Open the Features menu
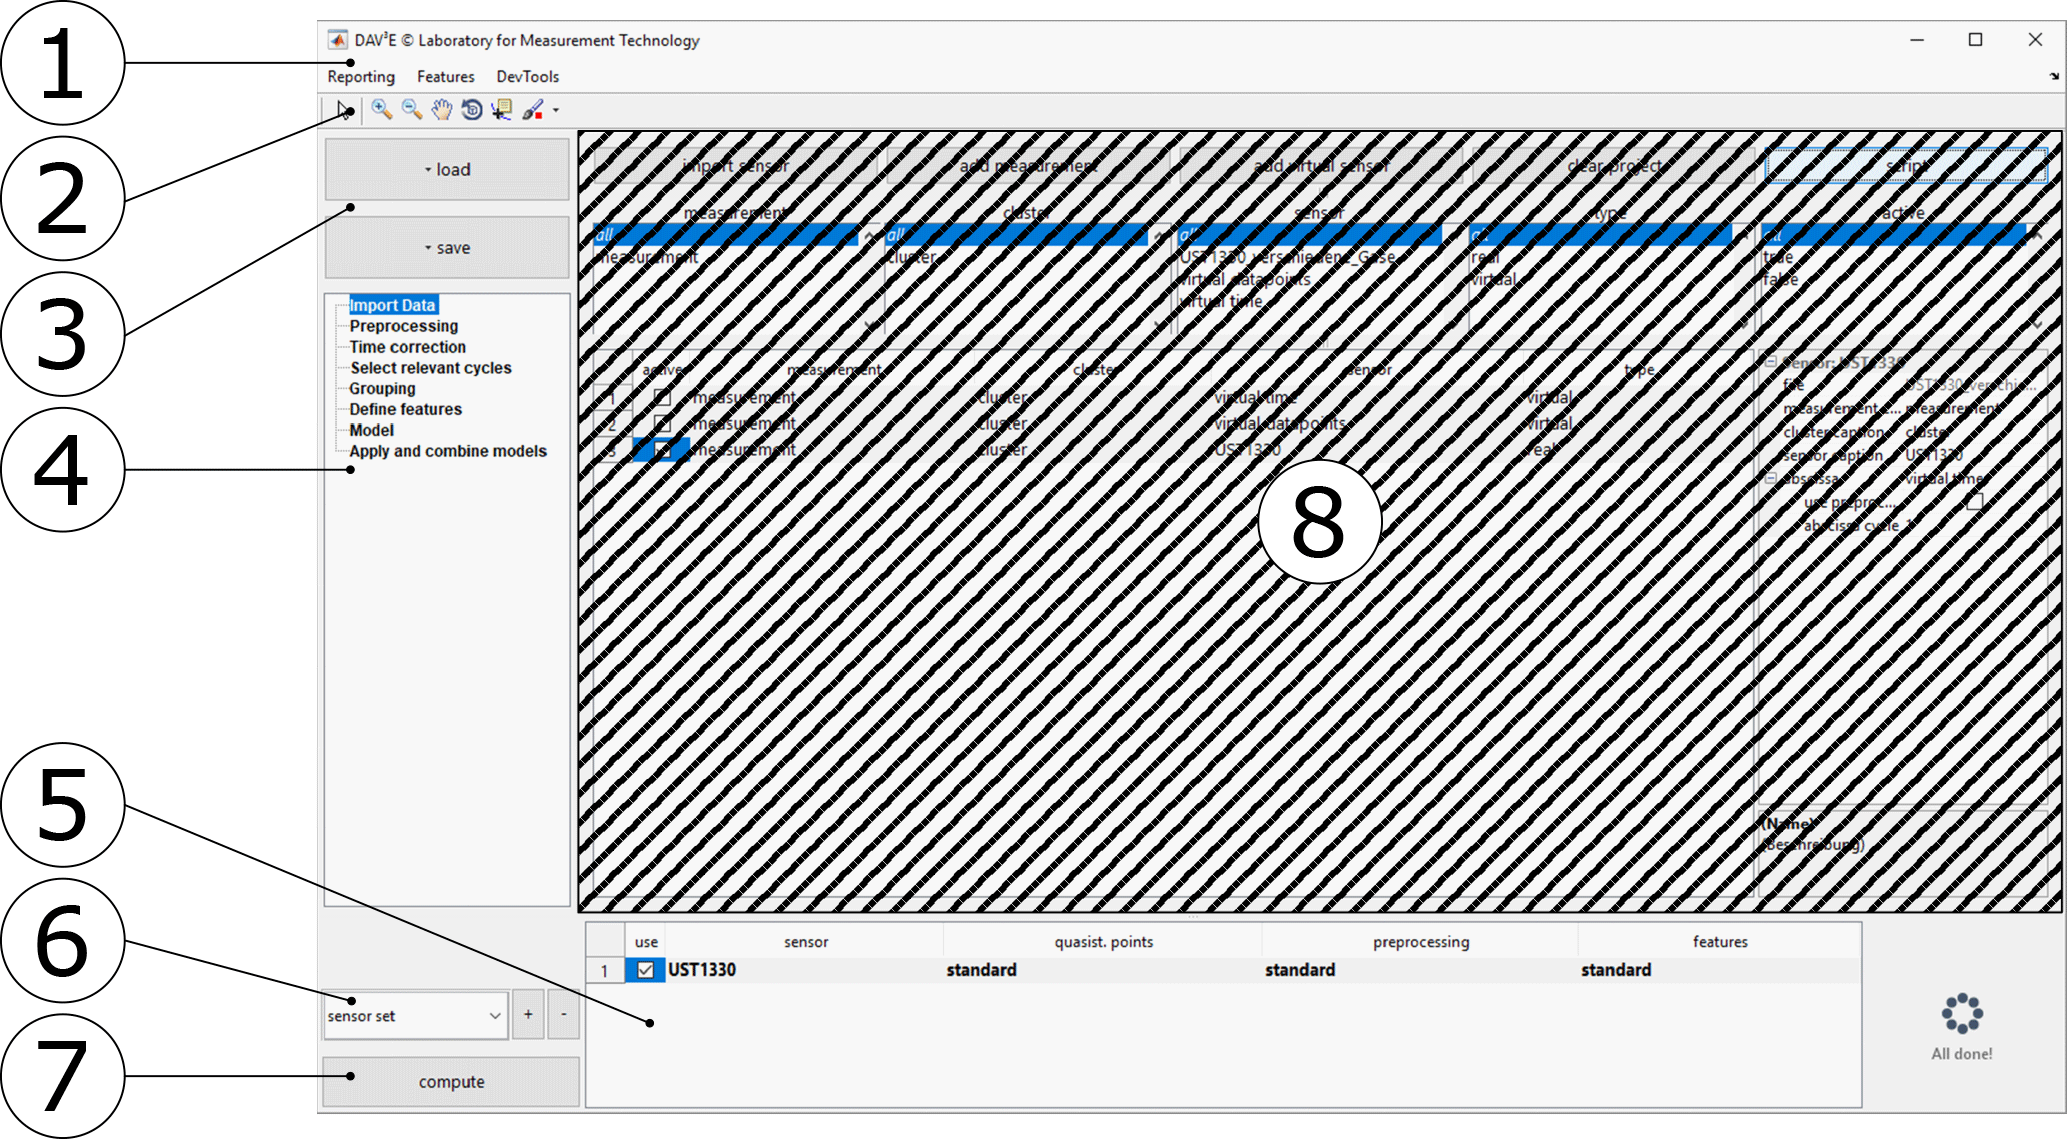The height and width of the screenshot is (1139, 2067). point(445,77)
